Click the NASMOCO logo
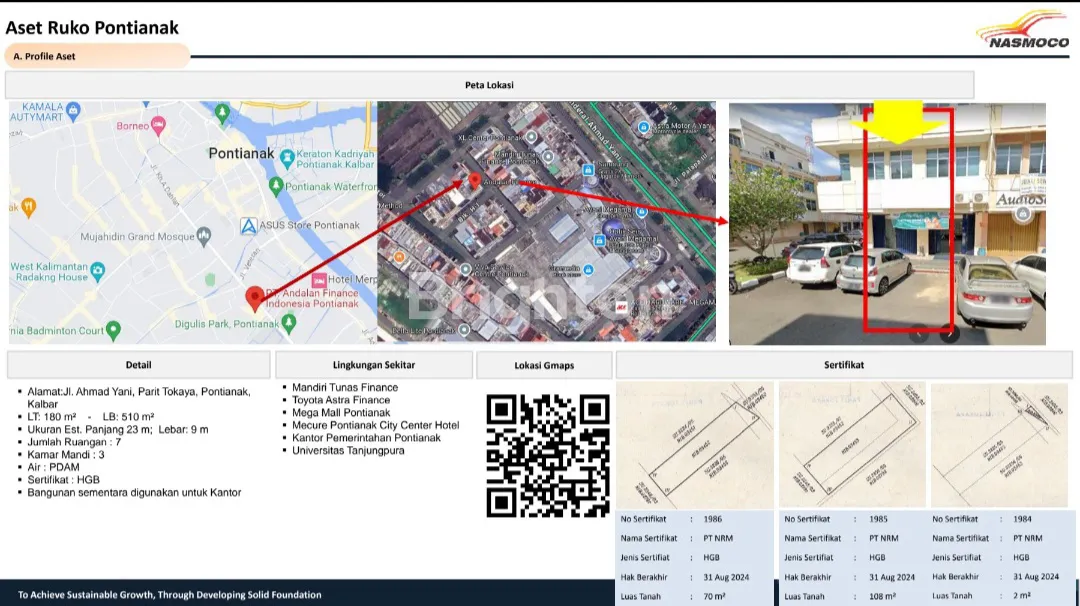Screen dimensions: 1080x606 [x=1022, y=30]
